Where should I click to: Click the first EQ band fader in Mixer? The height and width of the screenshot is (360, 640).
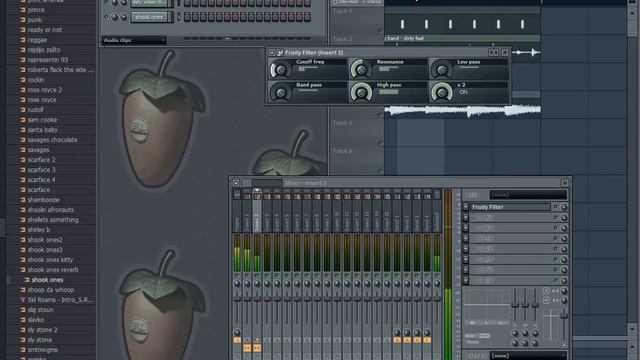515,304
